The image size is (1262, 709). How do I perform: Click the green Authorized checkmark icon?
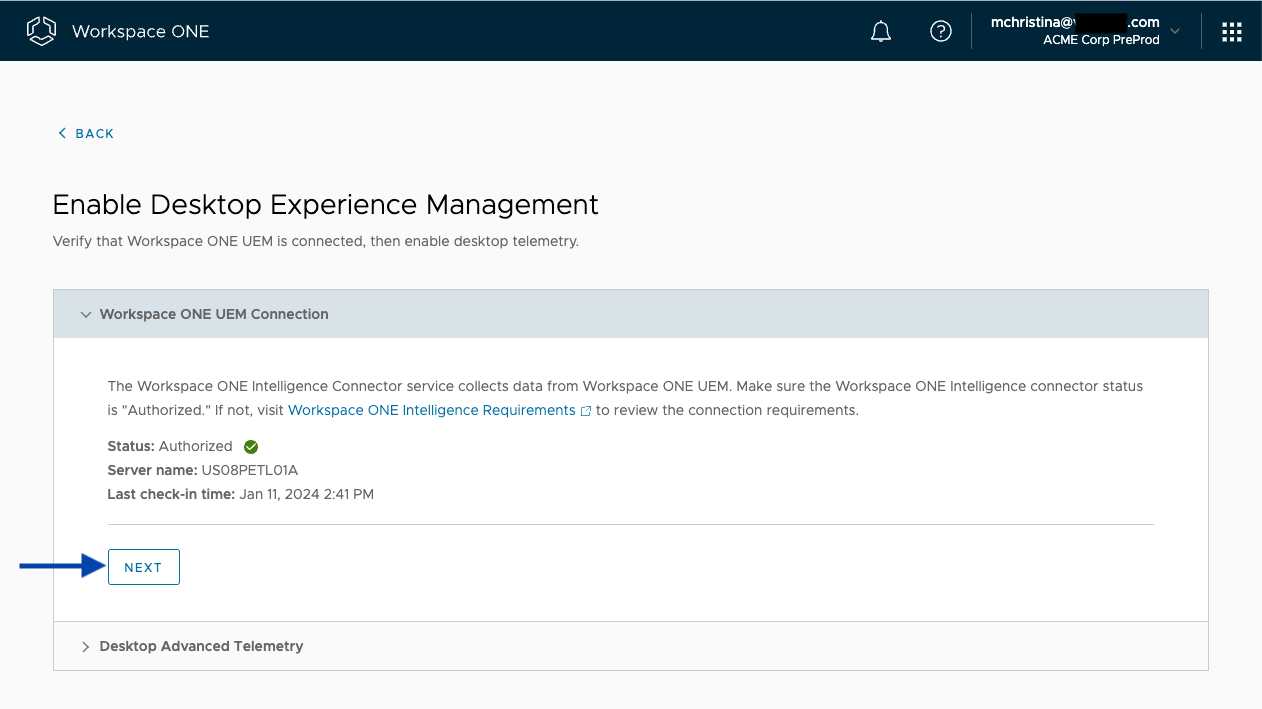(x=251, y=447)
